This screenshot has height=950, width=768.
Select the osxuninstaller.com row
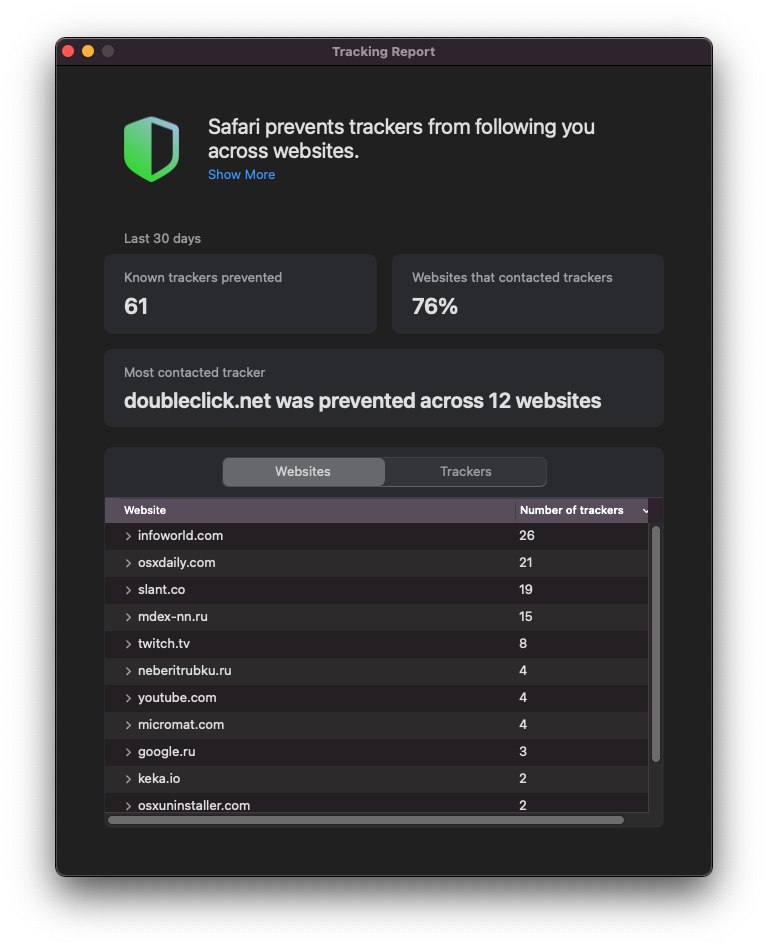[x=376, y=804]
